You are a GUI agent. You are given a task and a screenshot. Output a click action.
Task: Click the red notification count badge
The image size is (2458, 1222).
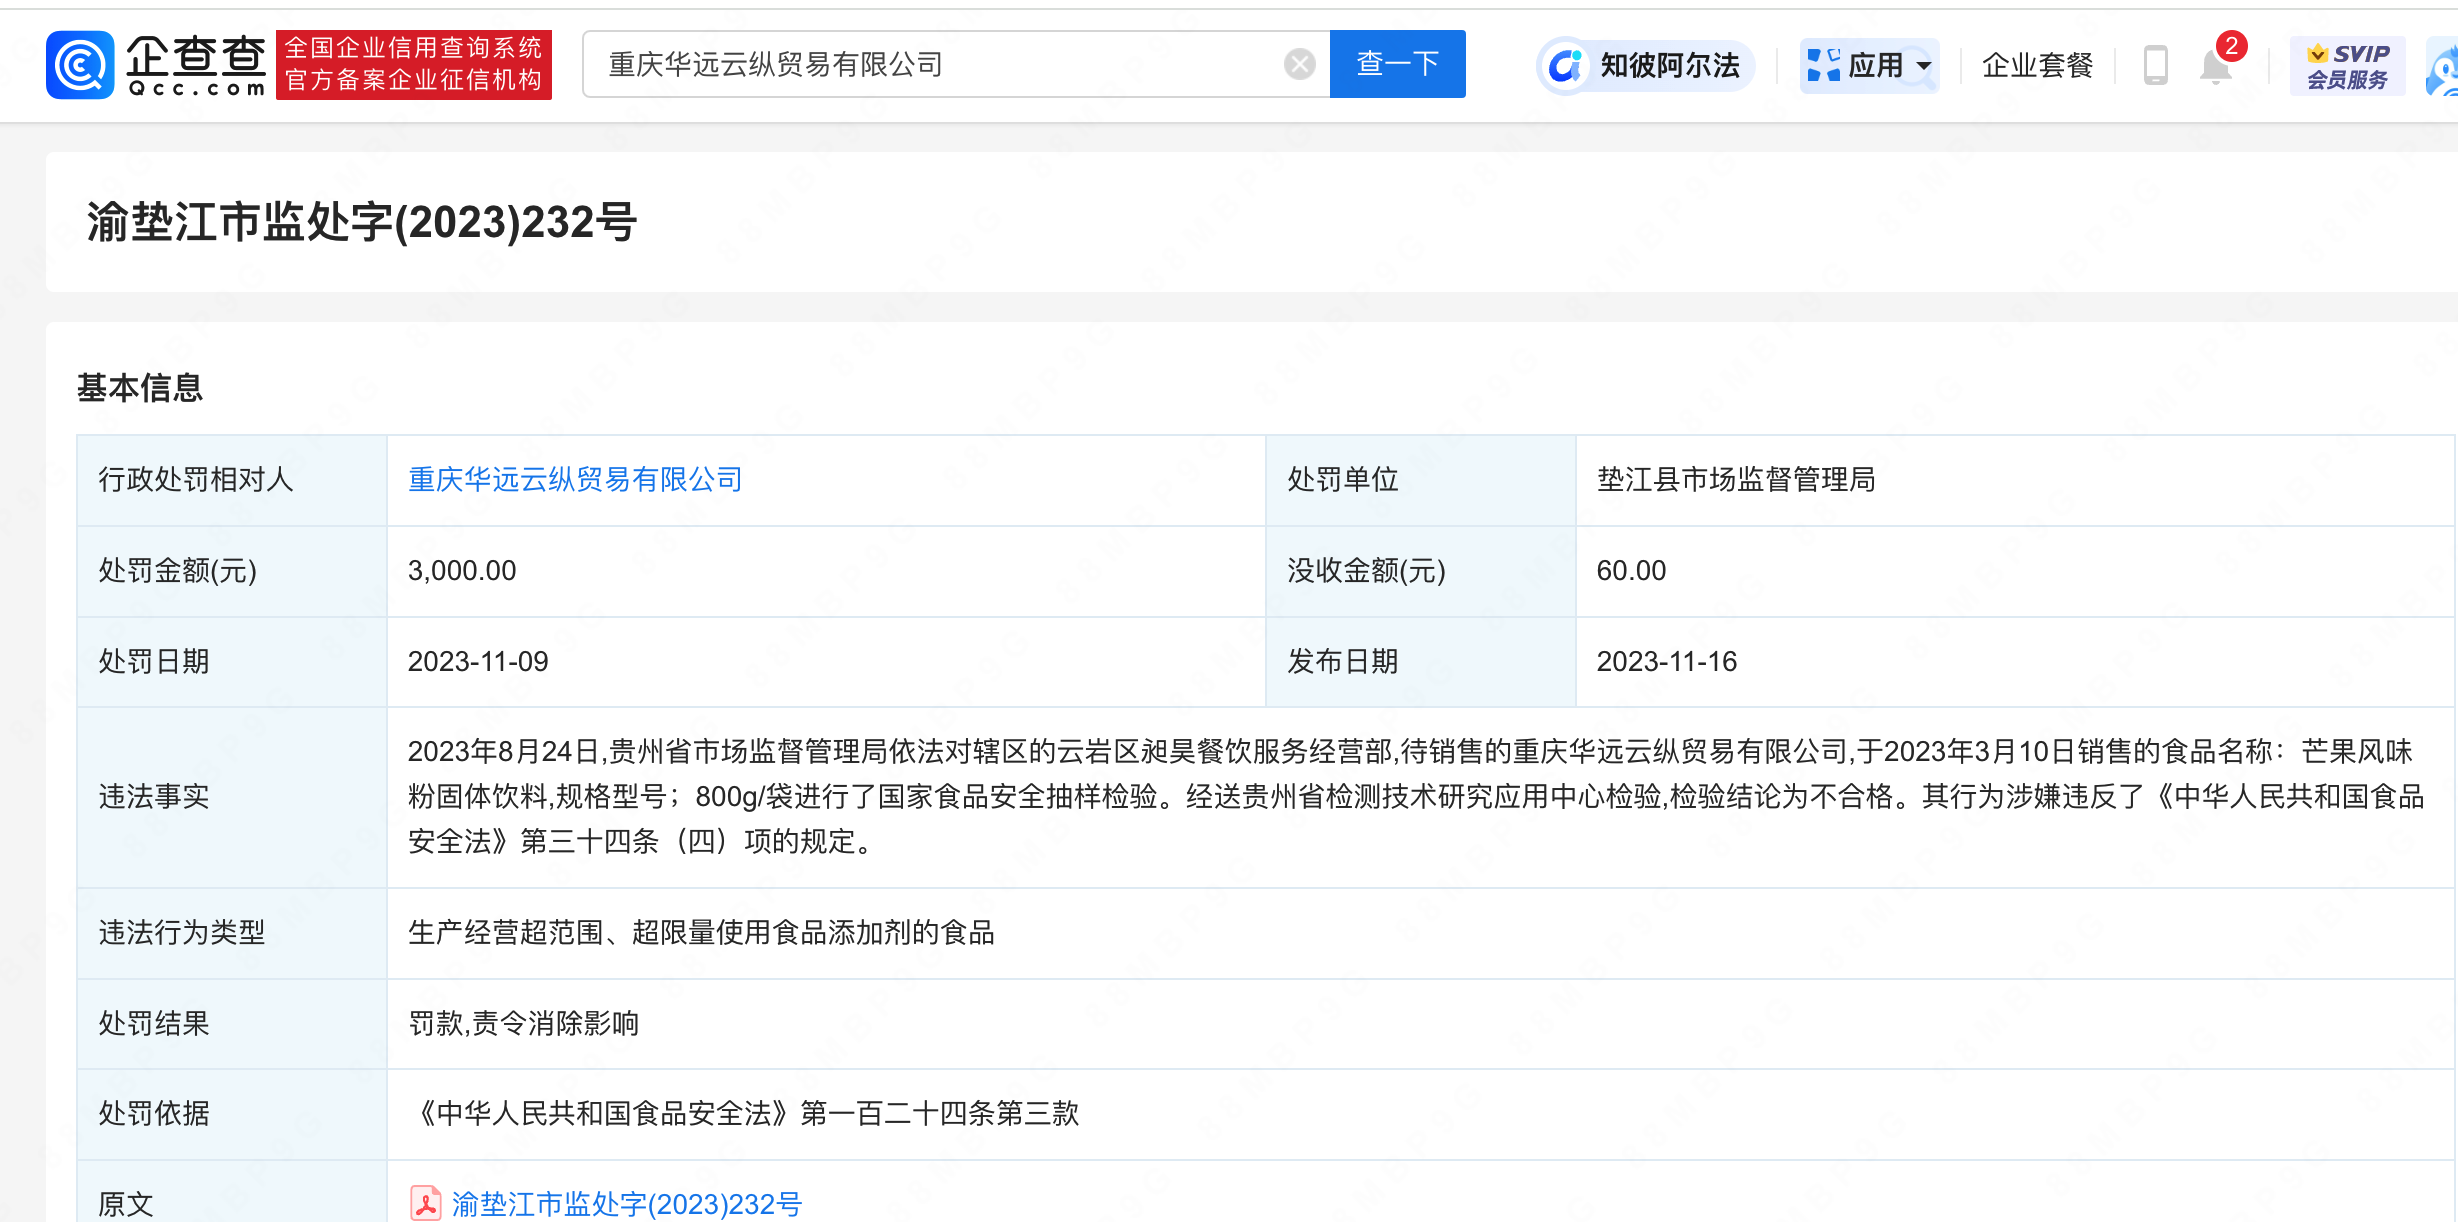click(x=2231, y=46)
